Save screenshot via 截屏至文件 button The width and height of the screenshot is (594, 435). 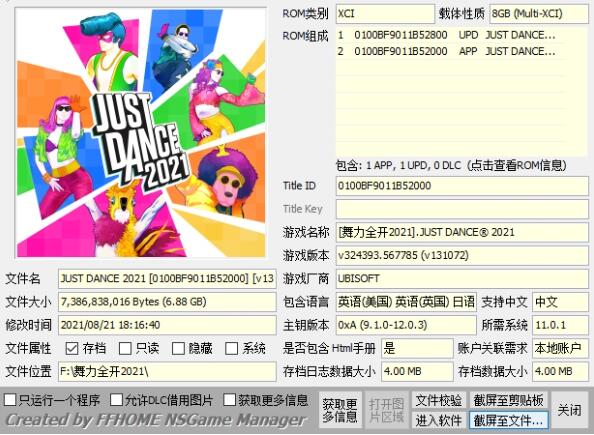click(x=508, y=420)
